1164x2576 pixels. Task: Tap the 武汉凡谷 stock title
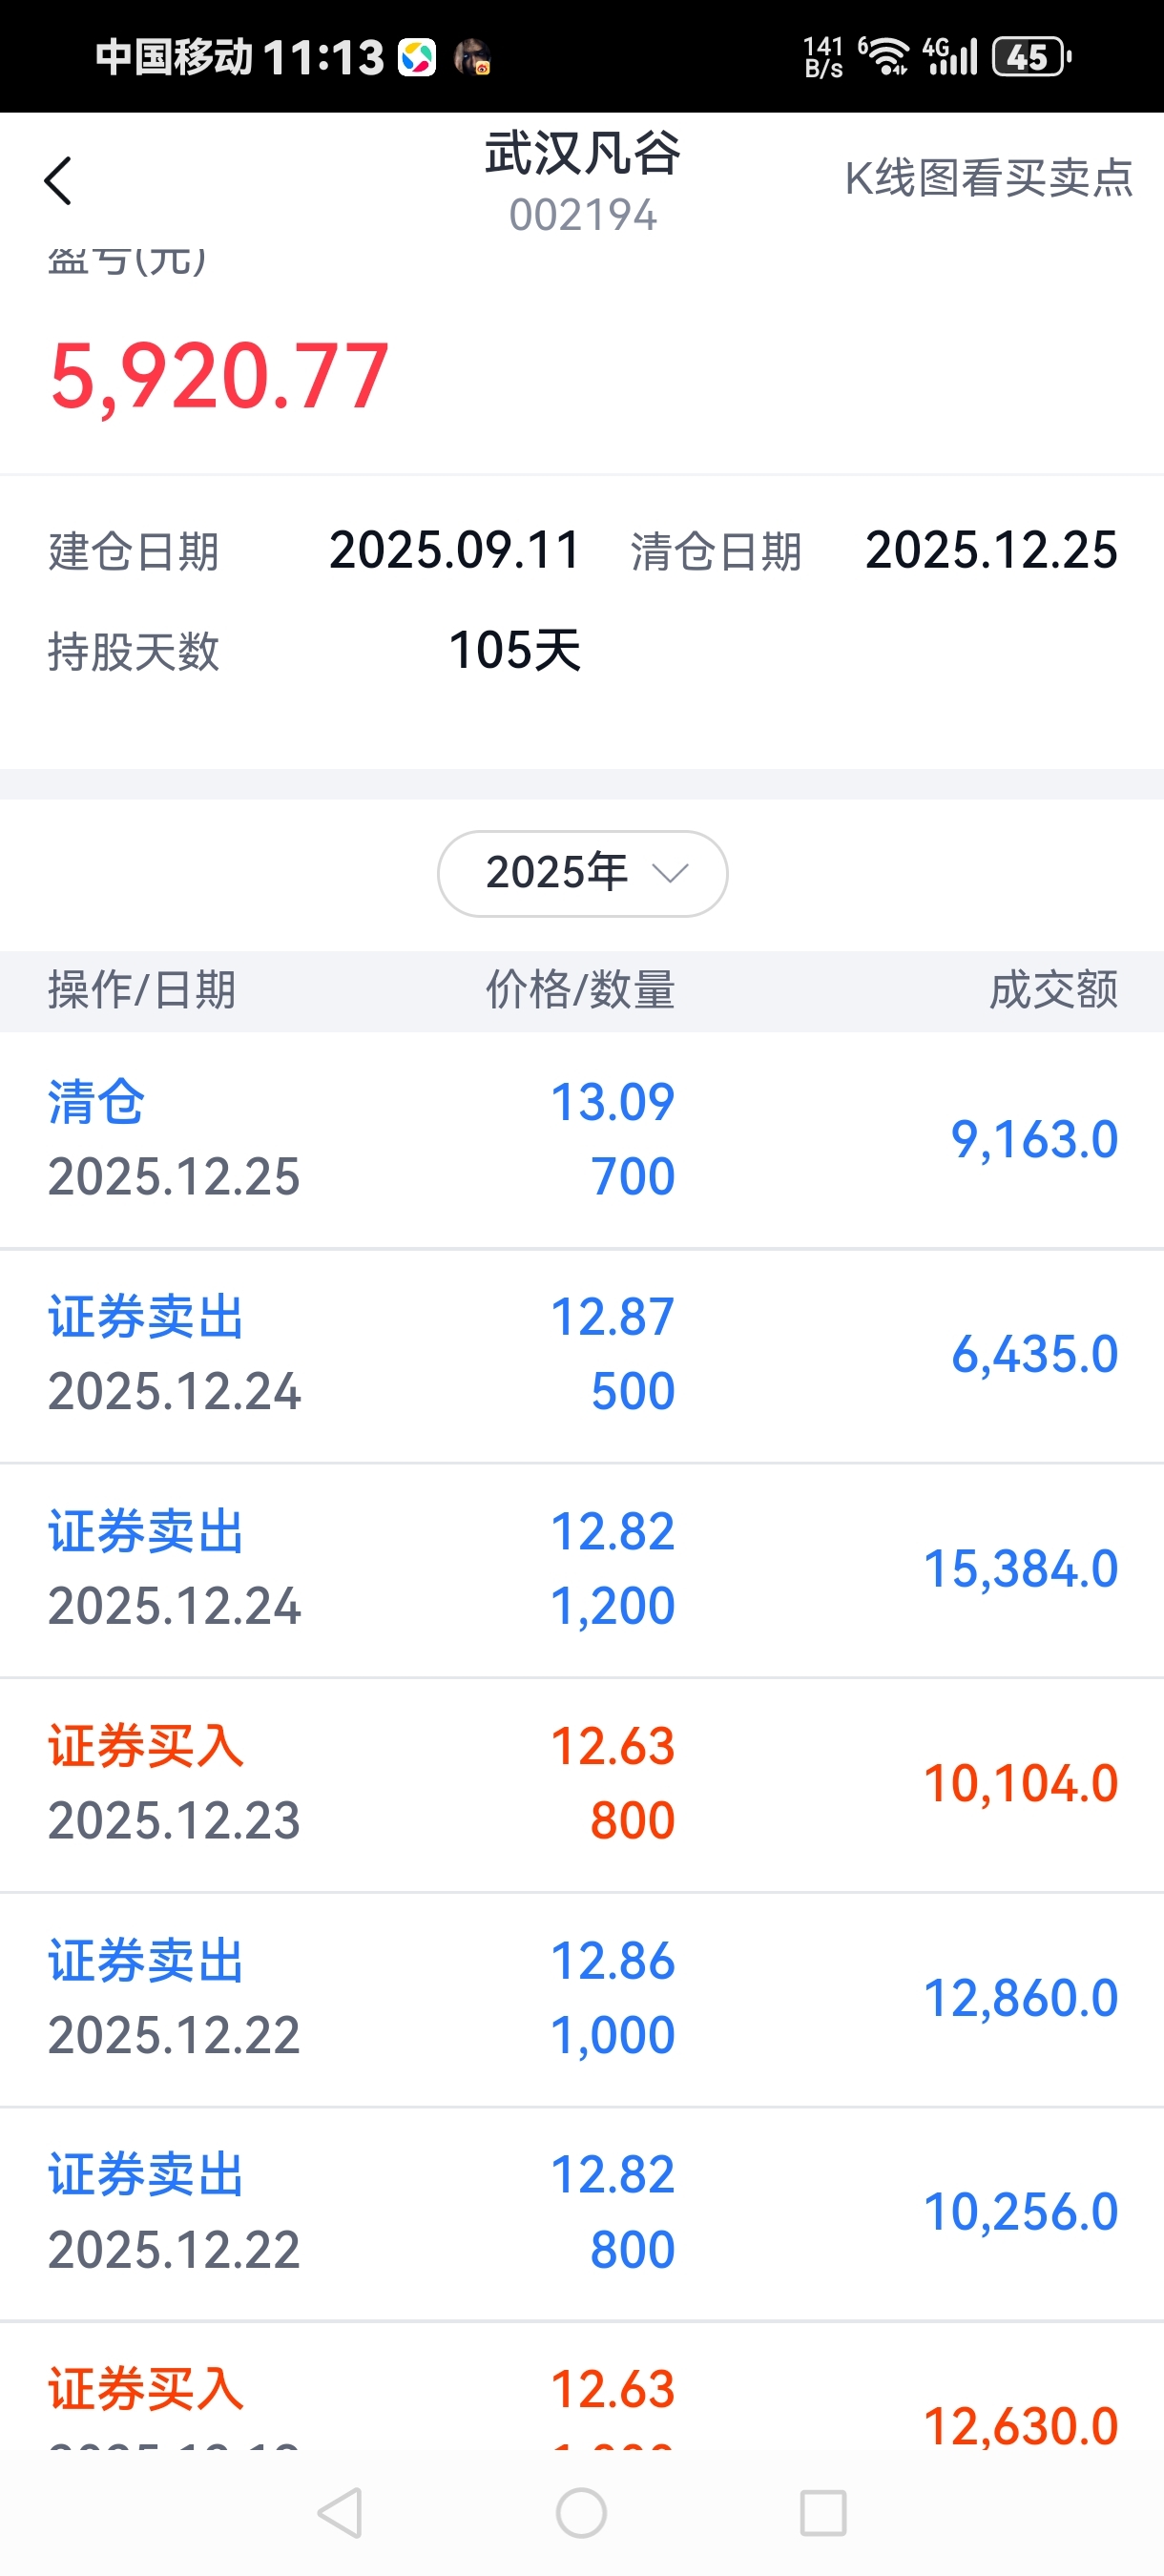[582, 155]
